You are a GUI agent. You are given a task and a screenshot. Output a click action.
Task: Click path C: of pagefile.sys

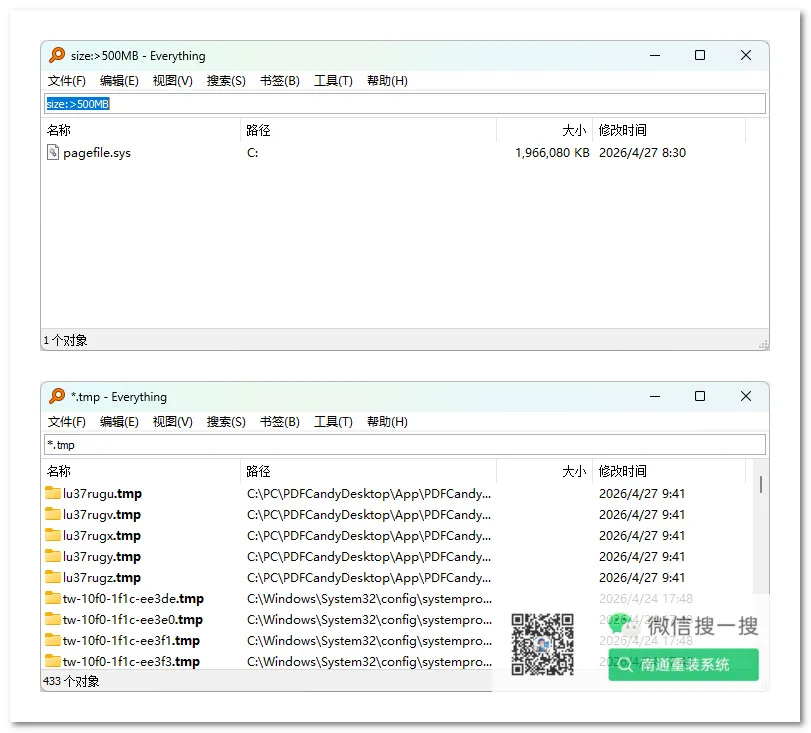[252, 153]
